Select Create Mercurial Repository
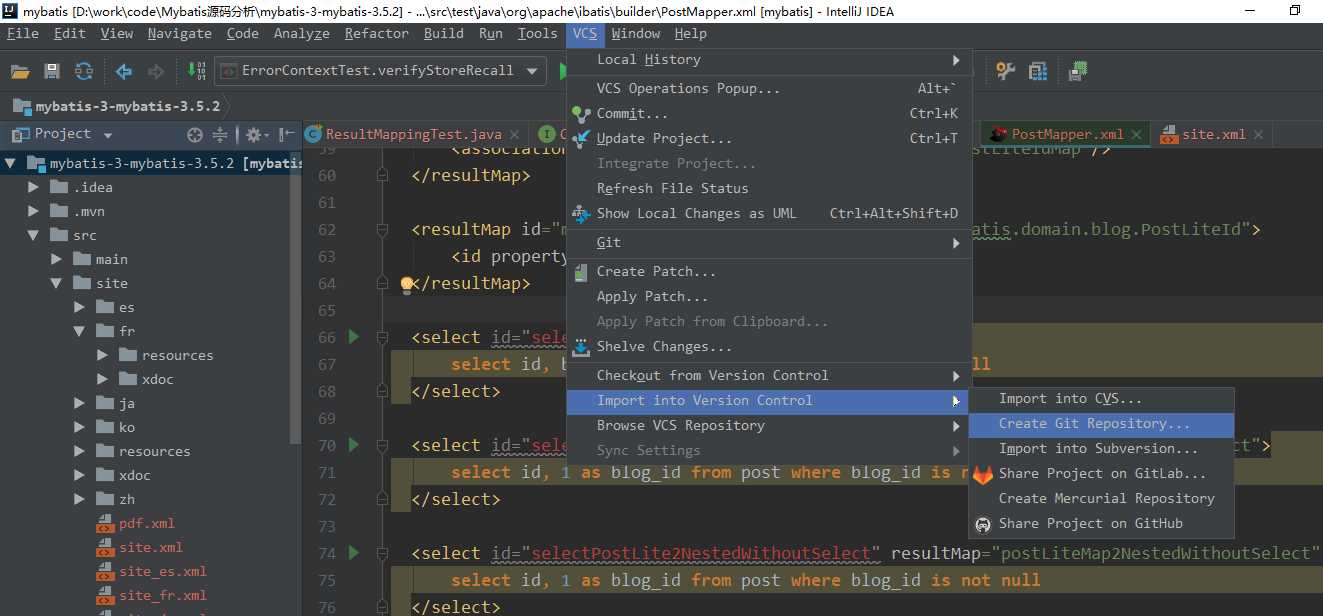Screen dimensions: 1323x616 1101,498
